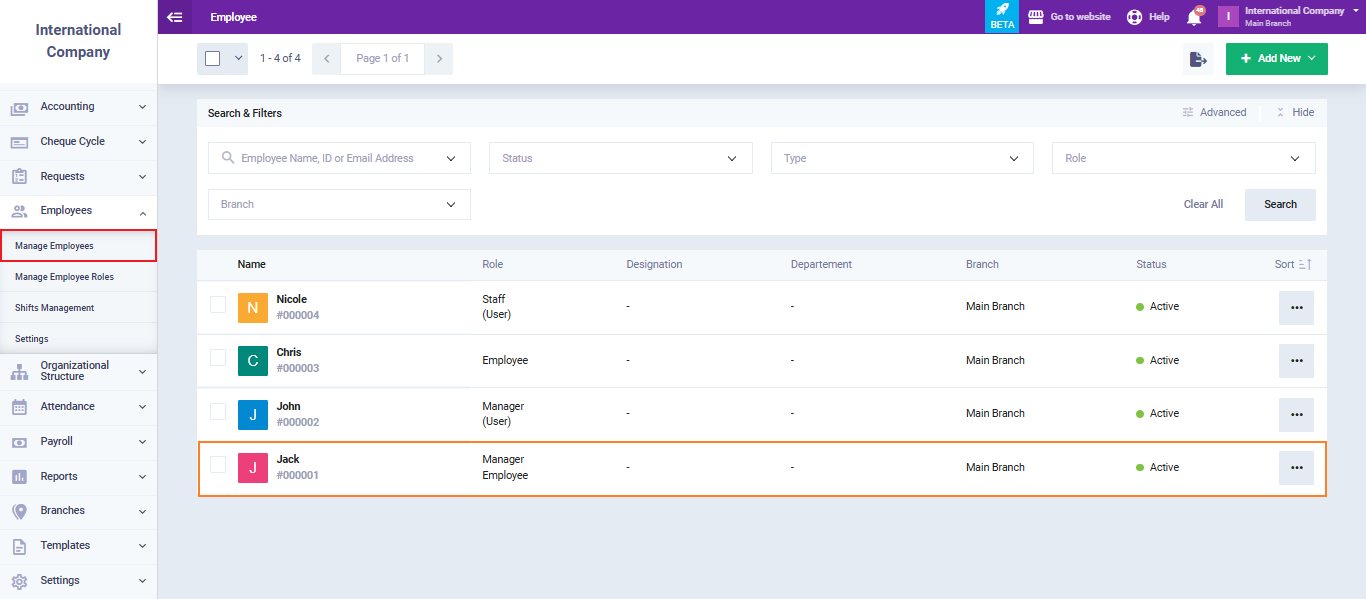1366x599 pixels.
Task: Clear all search filters
Action: tap(1203, 204)
